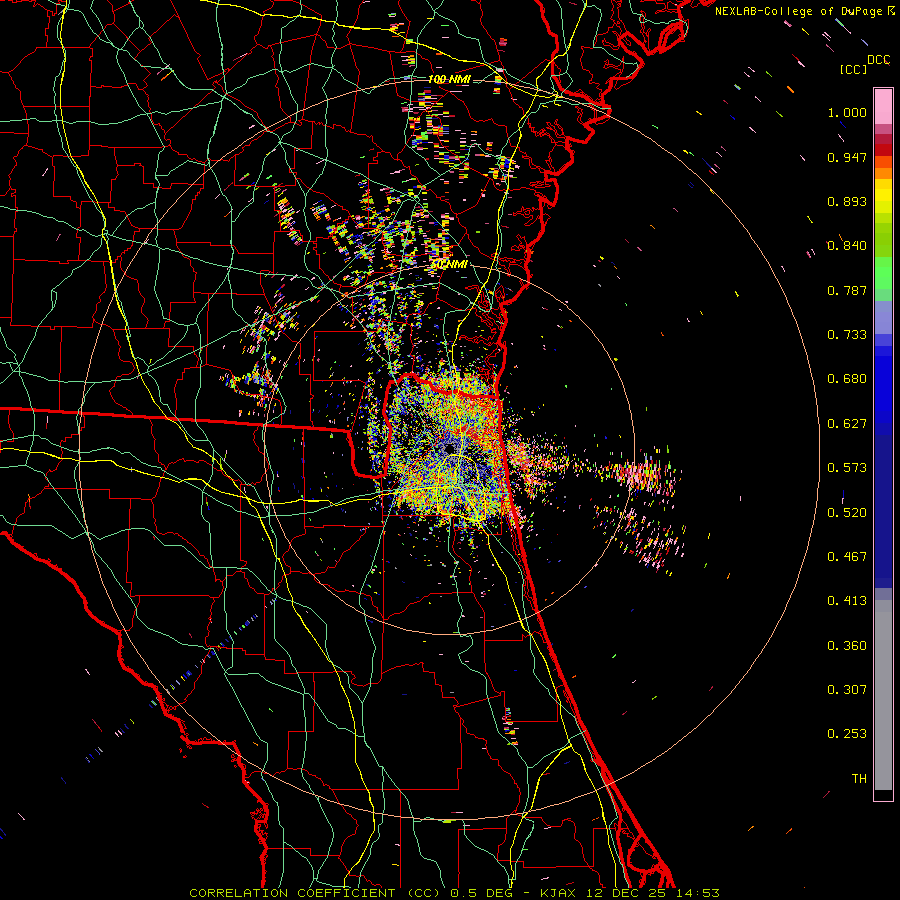Click the 14:53 timestamp in the caption
Viewport: 900px width, 900px height.
pyautogui.click(x=697, y=893)
